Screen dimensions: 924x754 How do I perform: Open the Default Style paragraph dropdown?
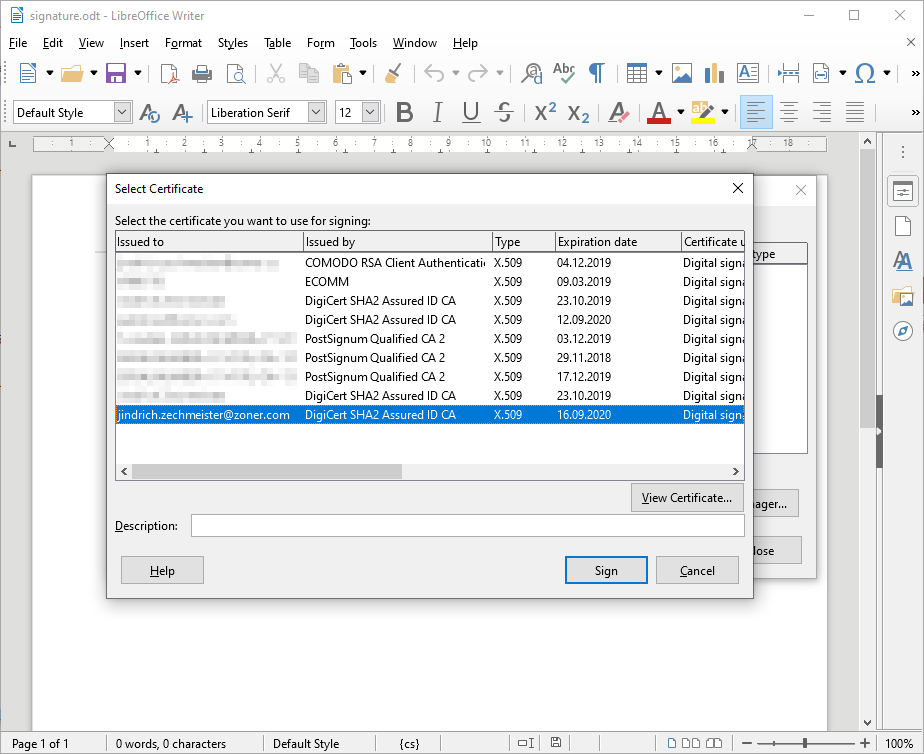122,112
